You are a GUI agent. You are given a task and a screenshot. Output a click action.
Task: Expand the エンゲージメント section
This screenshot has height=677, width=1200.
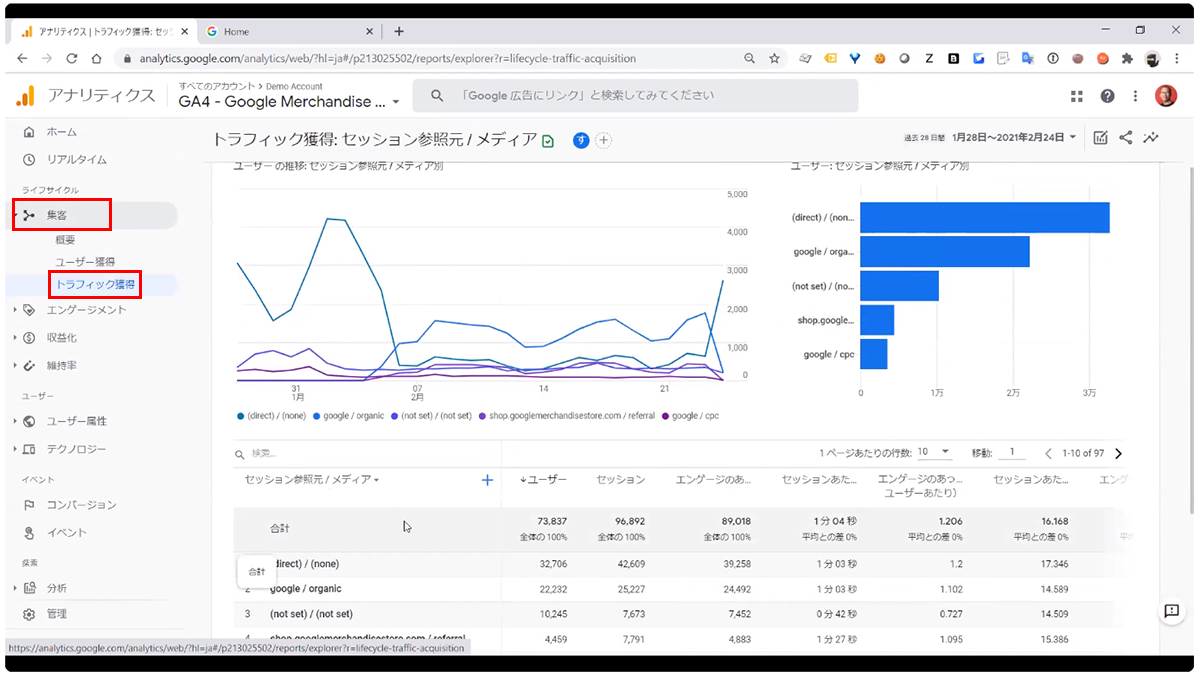(x=86, y=310)
